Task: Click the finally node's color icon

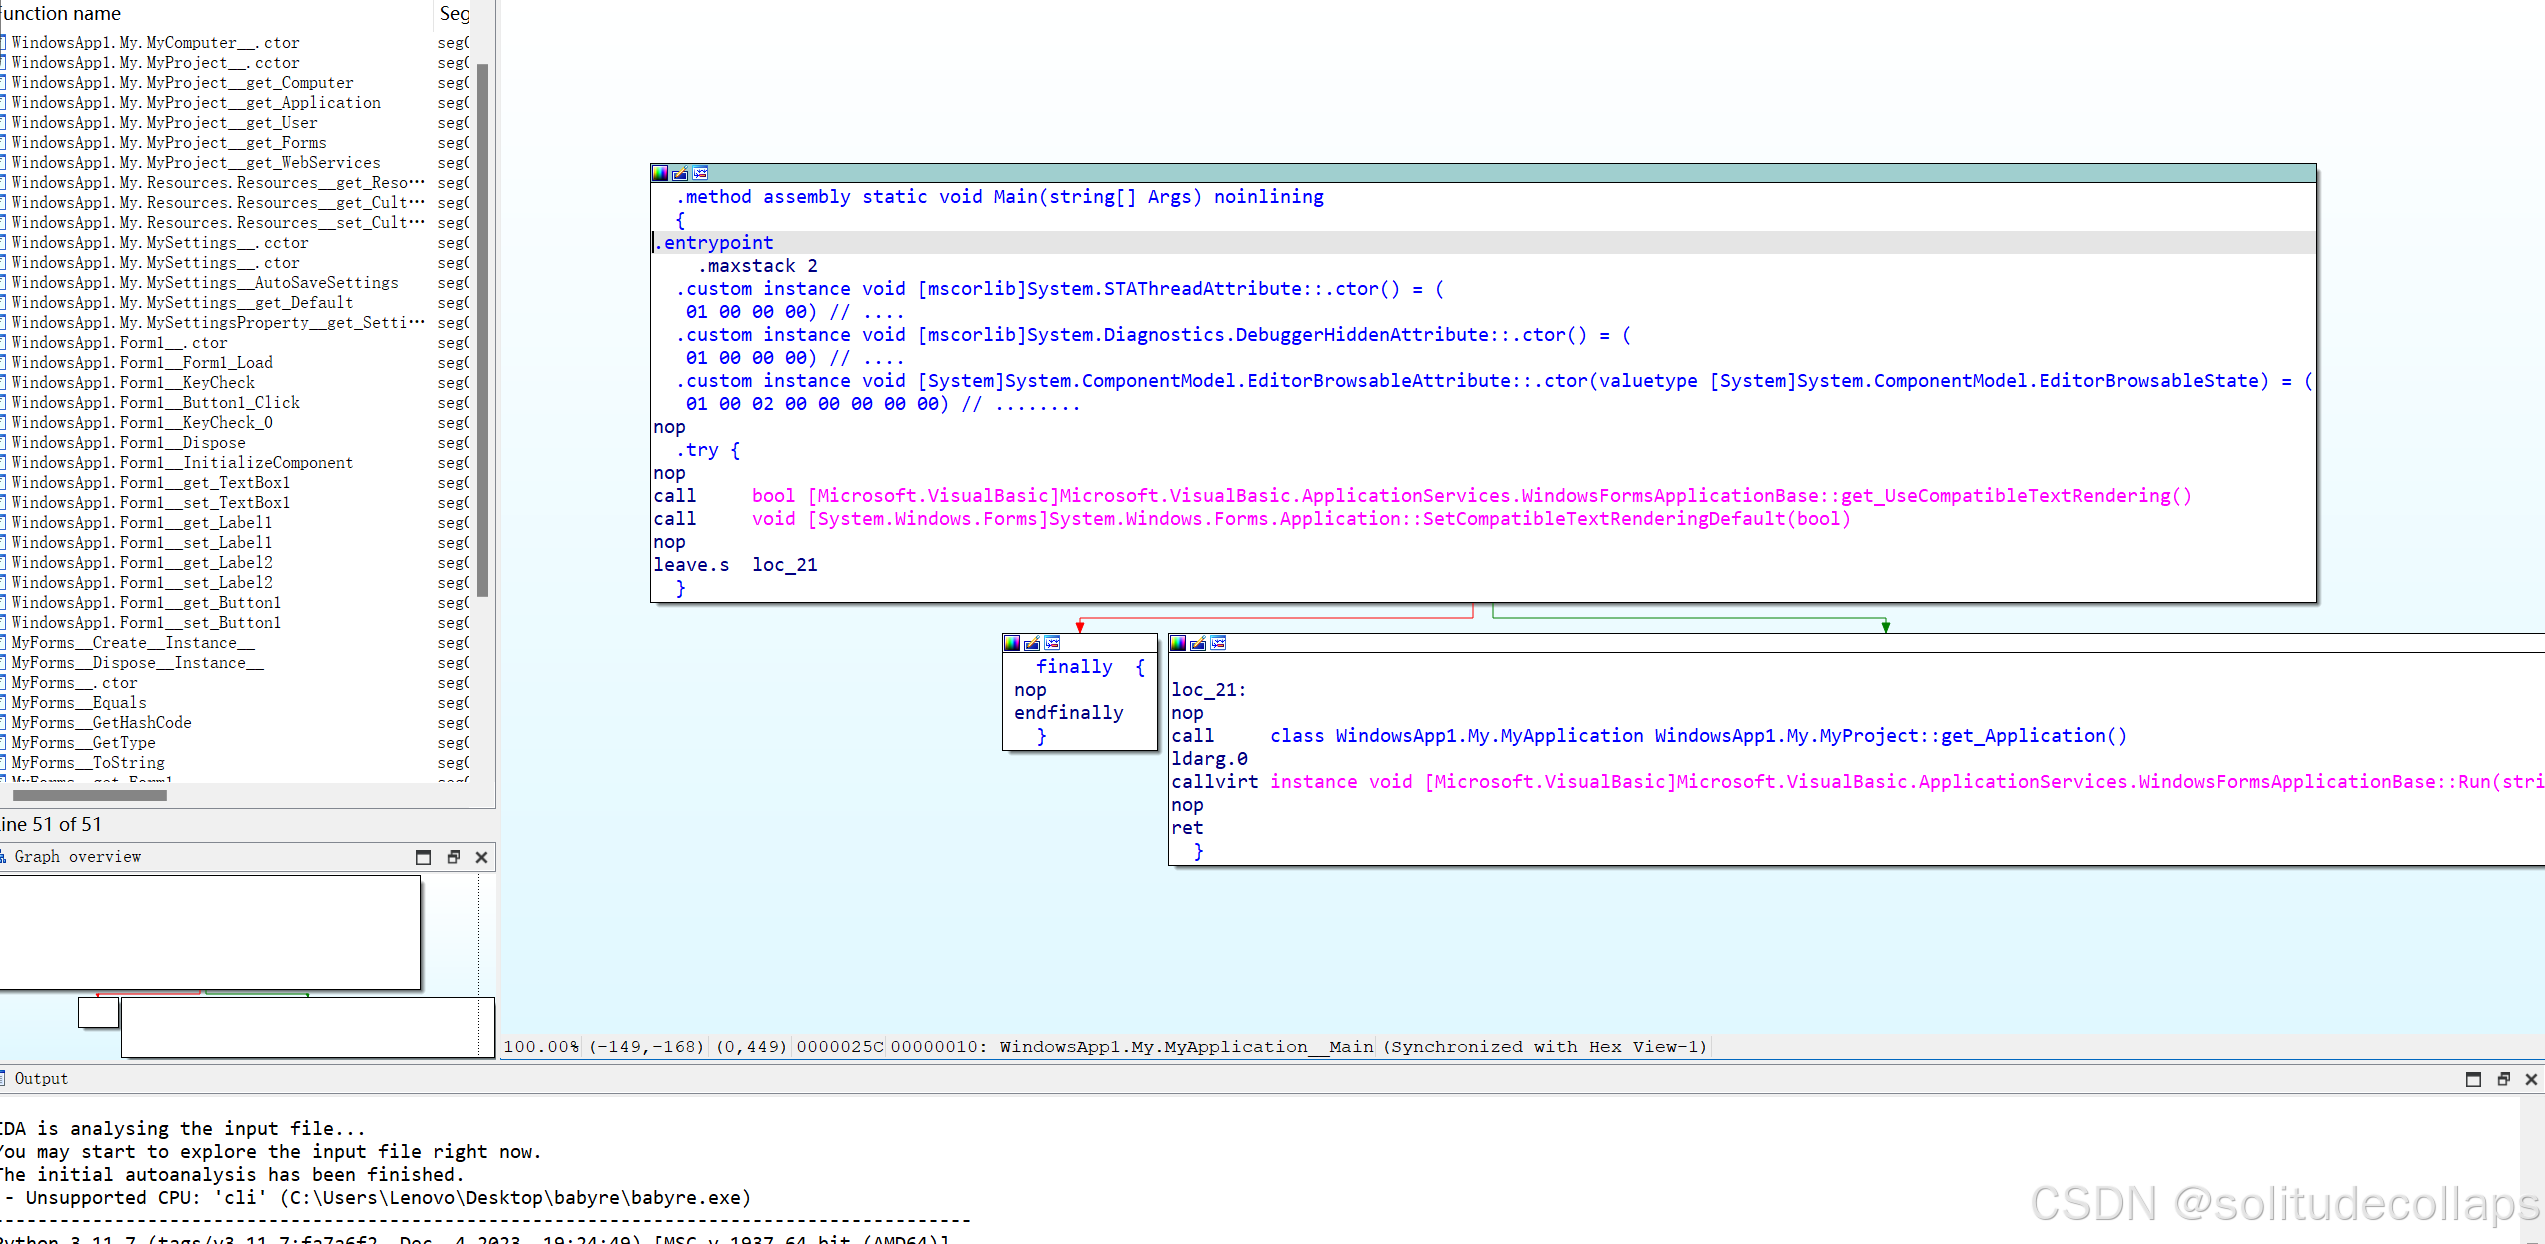Action: [x=1012, y=643]
